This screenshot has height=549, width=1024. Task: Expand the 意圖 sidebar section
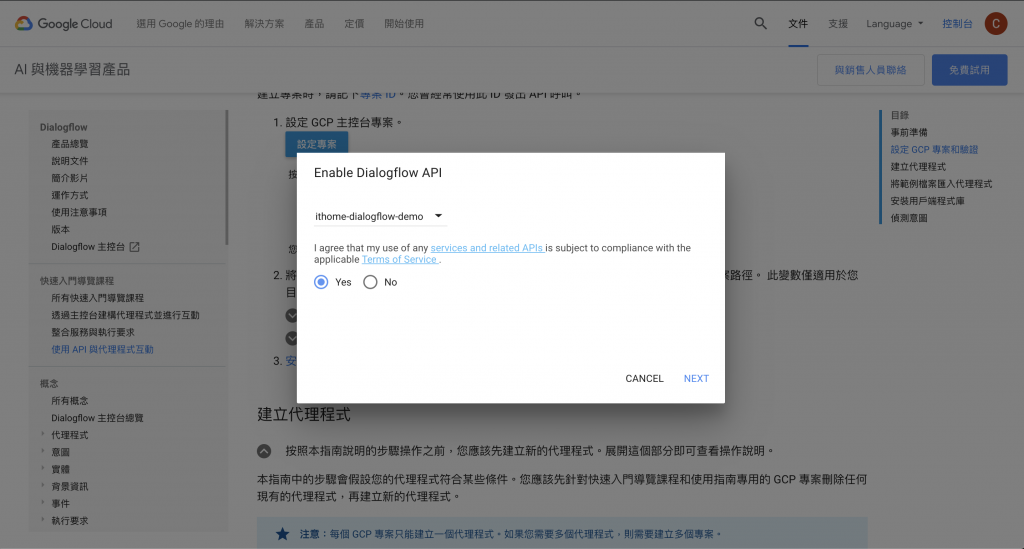point(43,451)
